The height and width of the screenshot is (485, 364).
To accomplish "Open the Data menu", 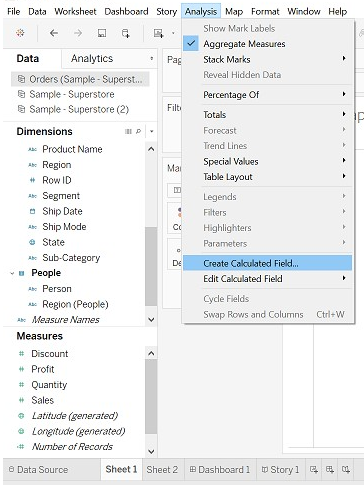I will (x=37, y=12).
